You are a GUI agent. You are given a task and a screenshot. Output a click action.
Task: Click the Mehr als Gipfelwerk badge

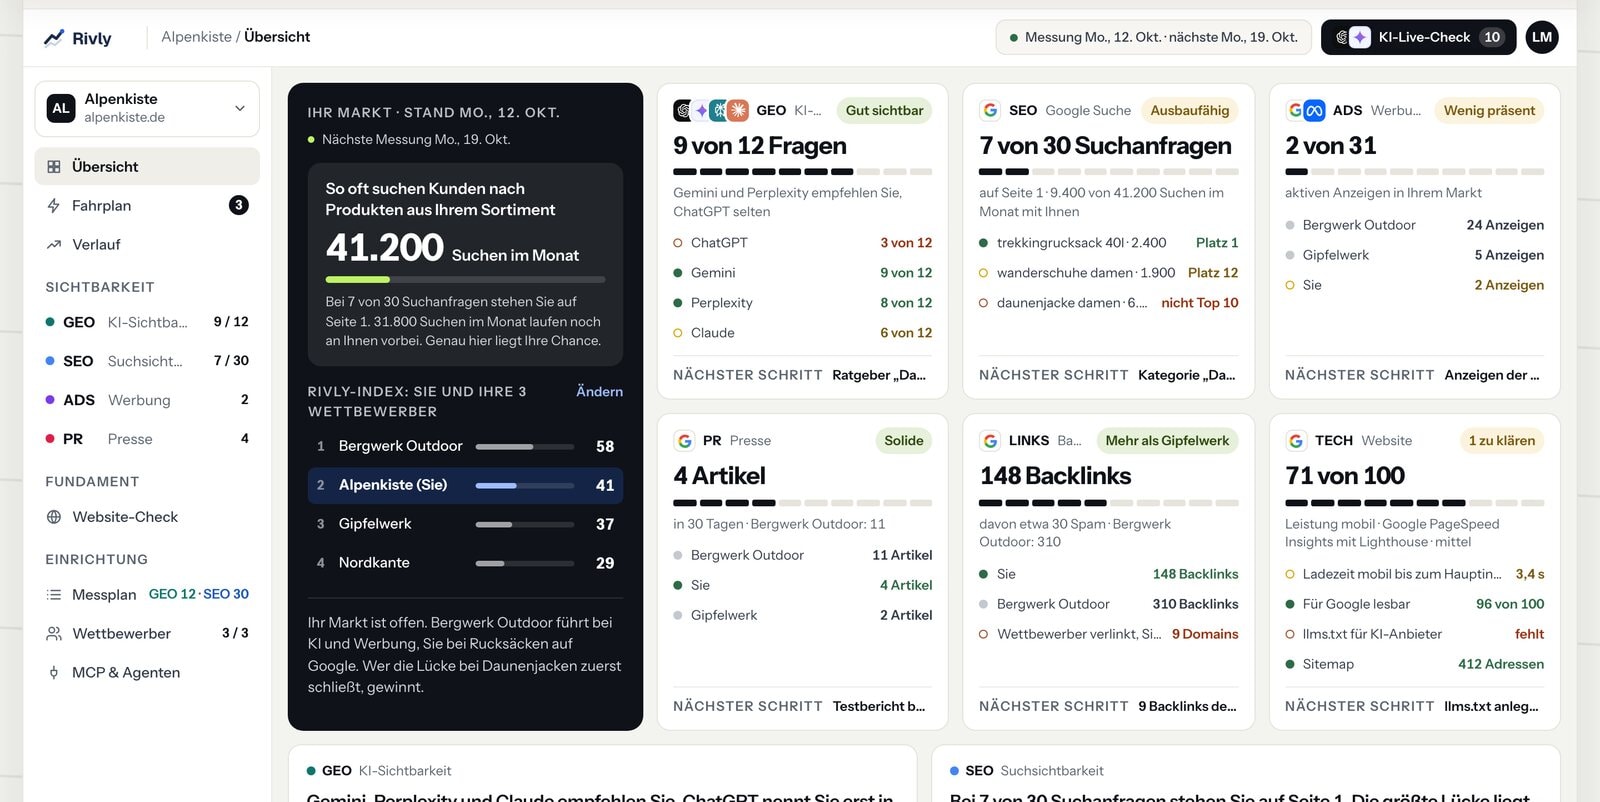(x=1167, y=441)
